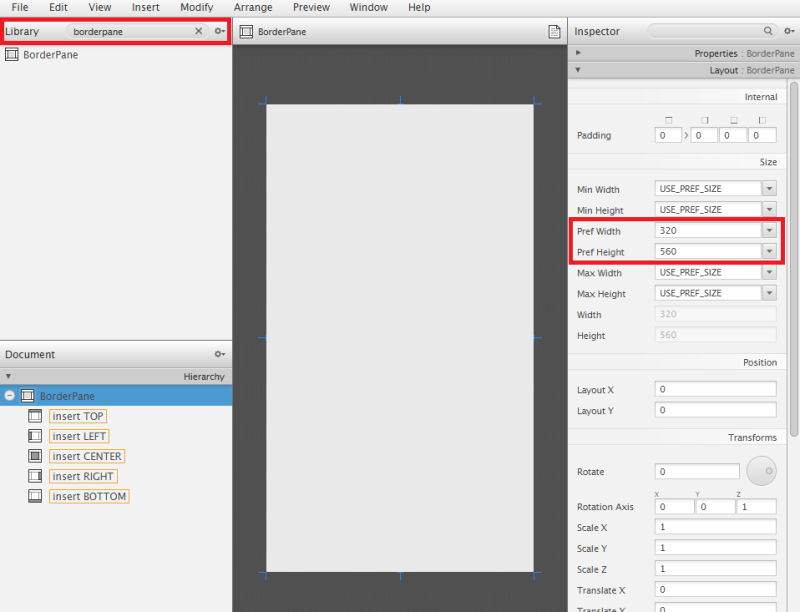
Task: Select the insert BOTTOM placeholder label
Action: pyautogui.click(x=89, y=496)
